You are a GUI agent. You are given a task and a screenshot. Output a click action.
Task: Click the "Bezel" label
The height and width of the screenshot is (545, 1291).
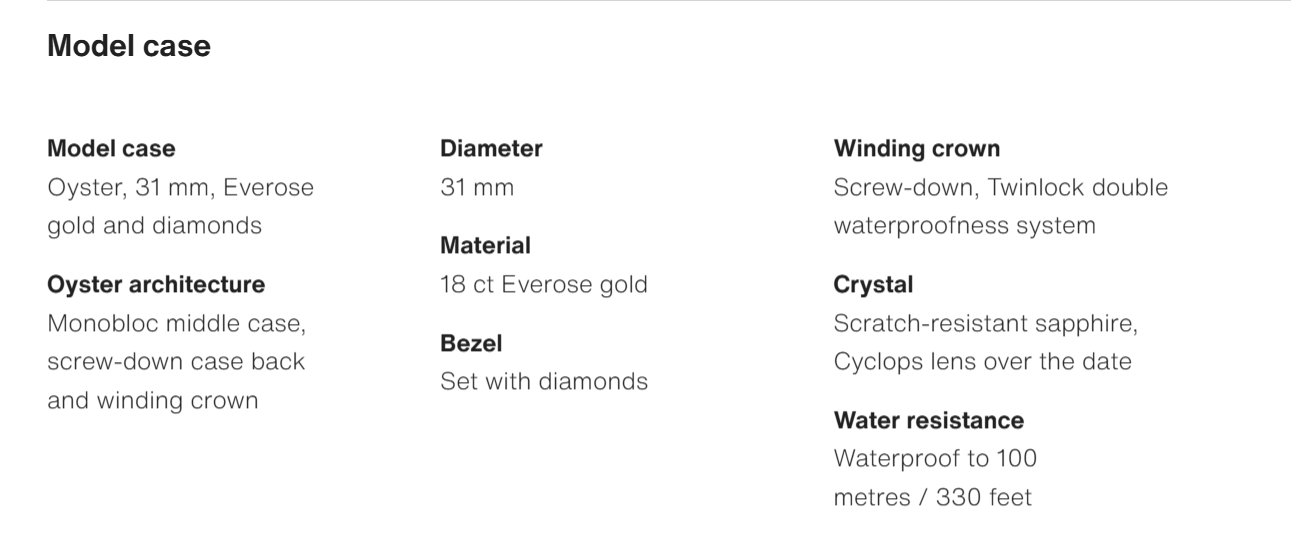tap(471, 343)
